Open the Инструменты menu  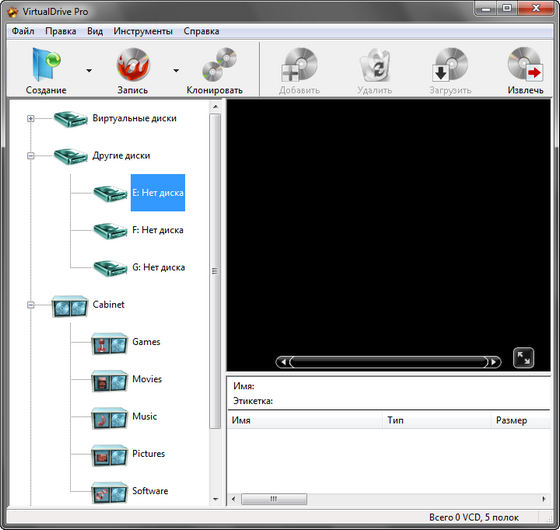(x=143, y=31)
